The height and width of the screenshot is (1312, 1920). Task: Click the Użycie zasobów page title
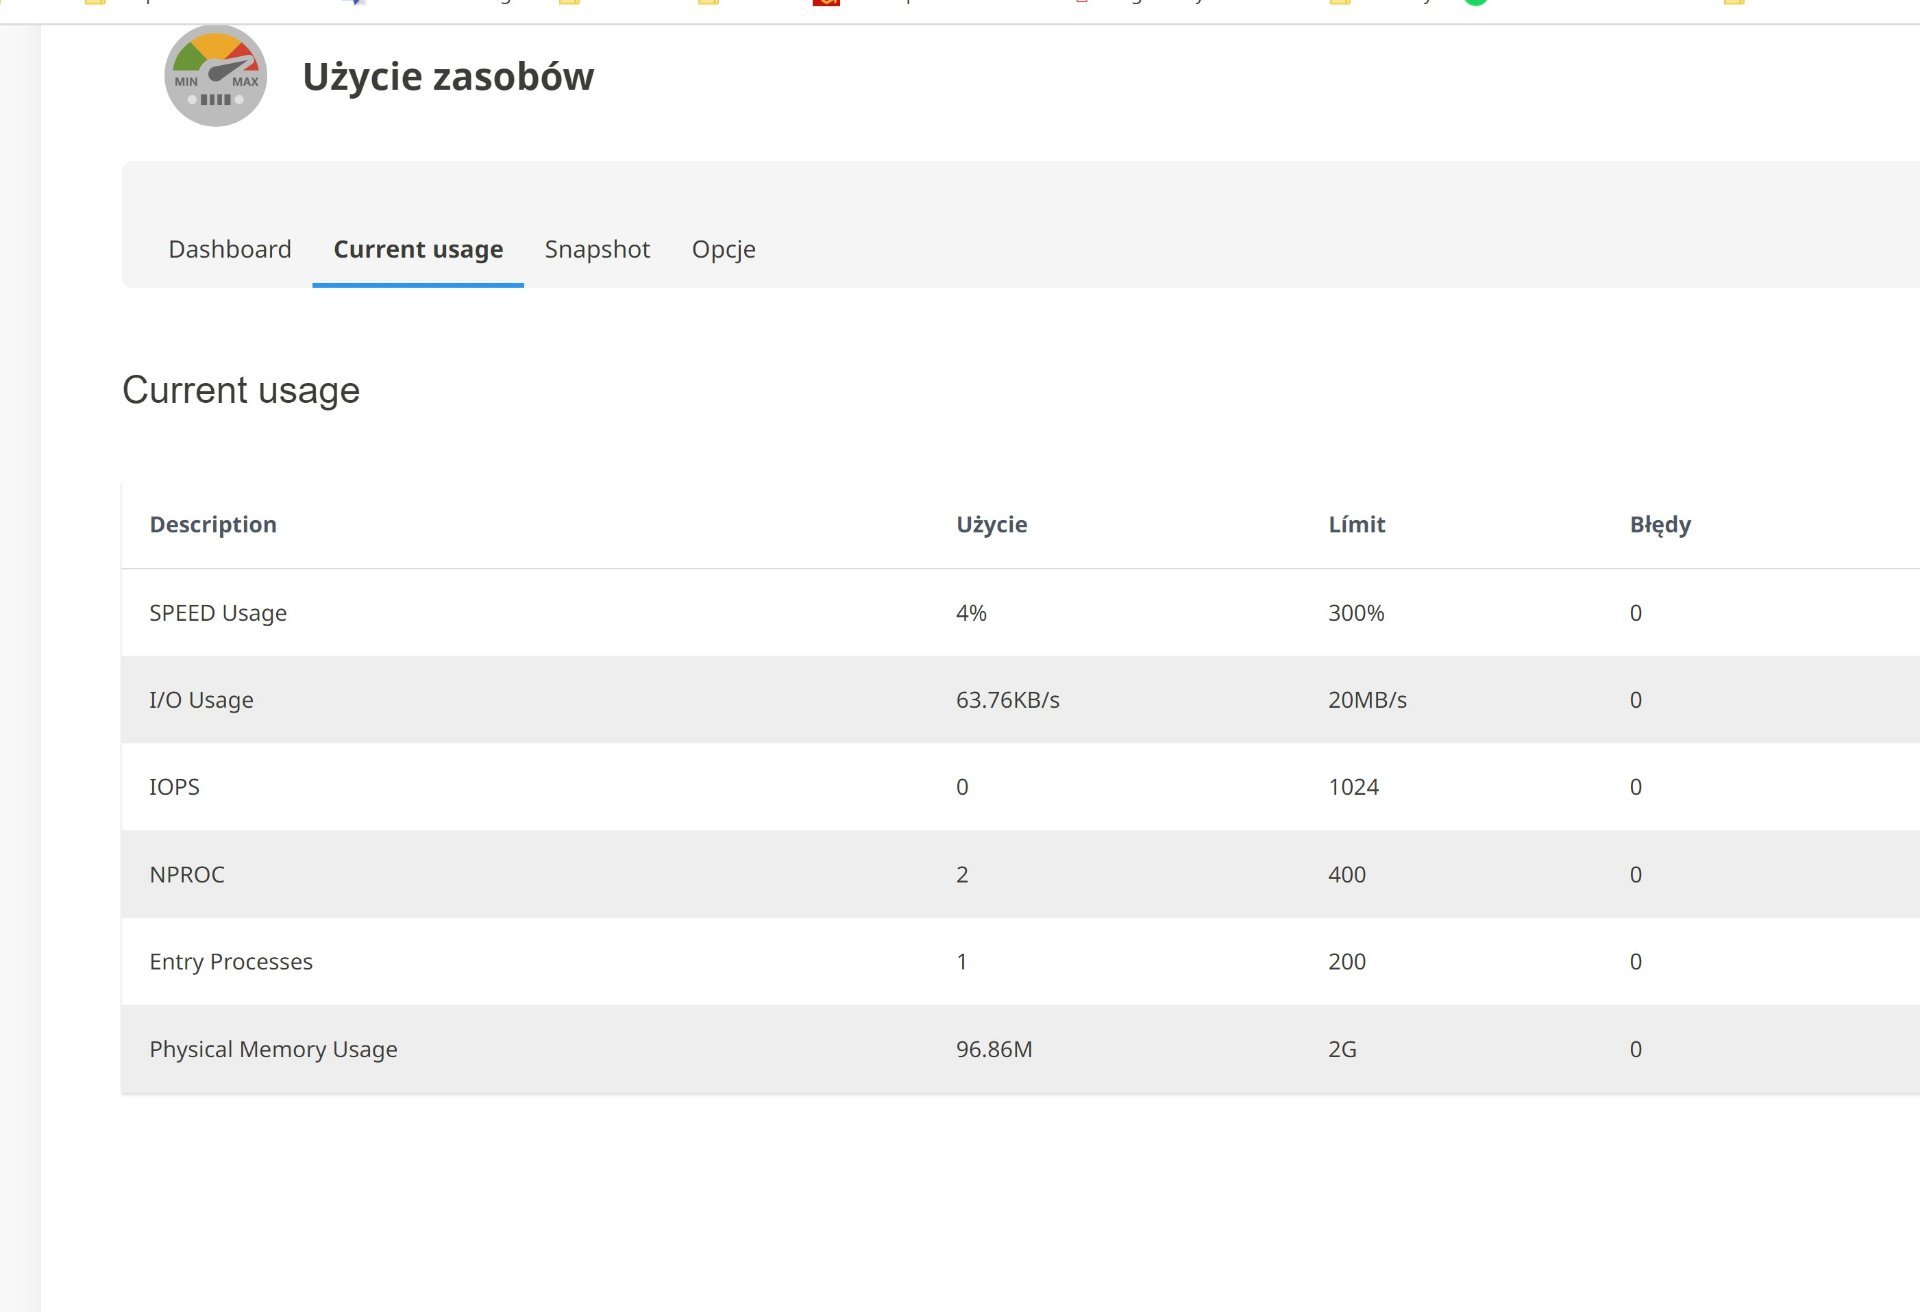pos(448,77)
